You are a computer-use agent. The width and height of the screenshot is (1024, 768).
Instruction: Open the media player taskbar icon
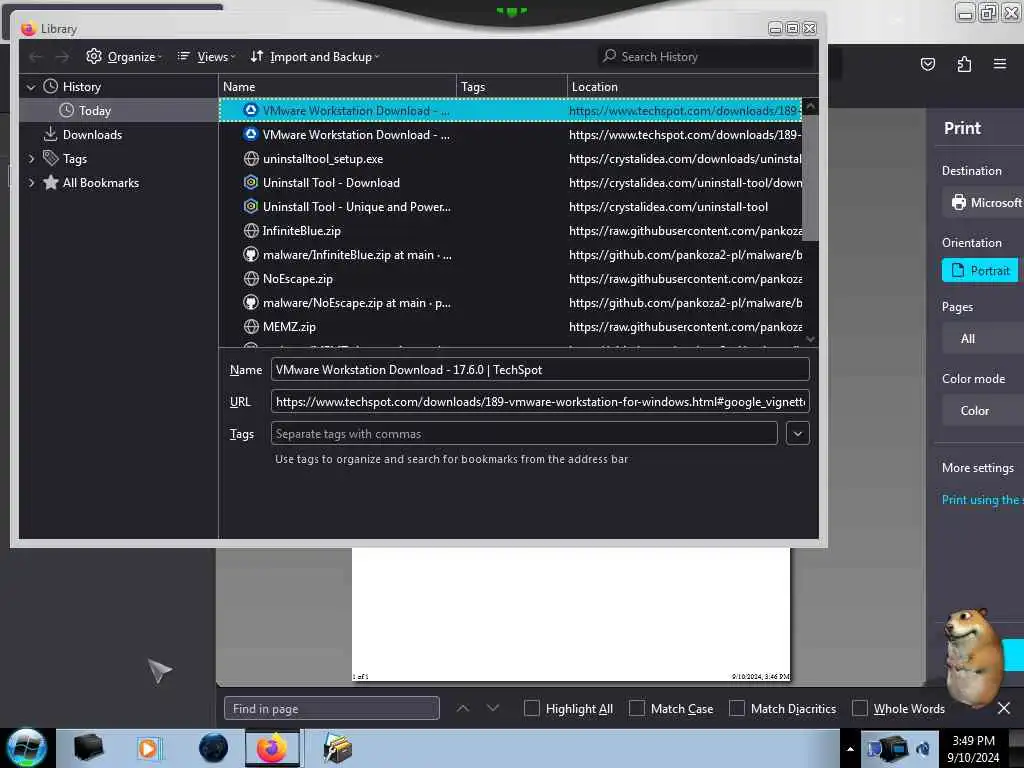pyautogui.click(x=148, y=748)
